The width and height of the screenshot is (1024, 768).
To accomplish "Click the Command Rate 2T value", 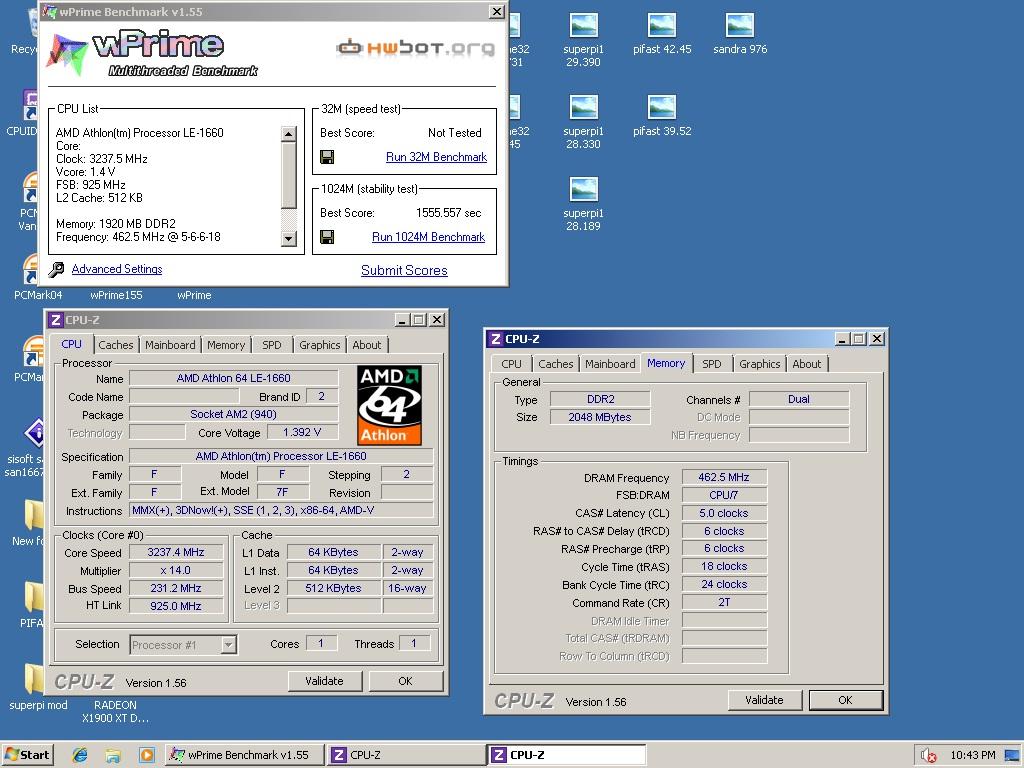I will tap(724, 603).
